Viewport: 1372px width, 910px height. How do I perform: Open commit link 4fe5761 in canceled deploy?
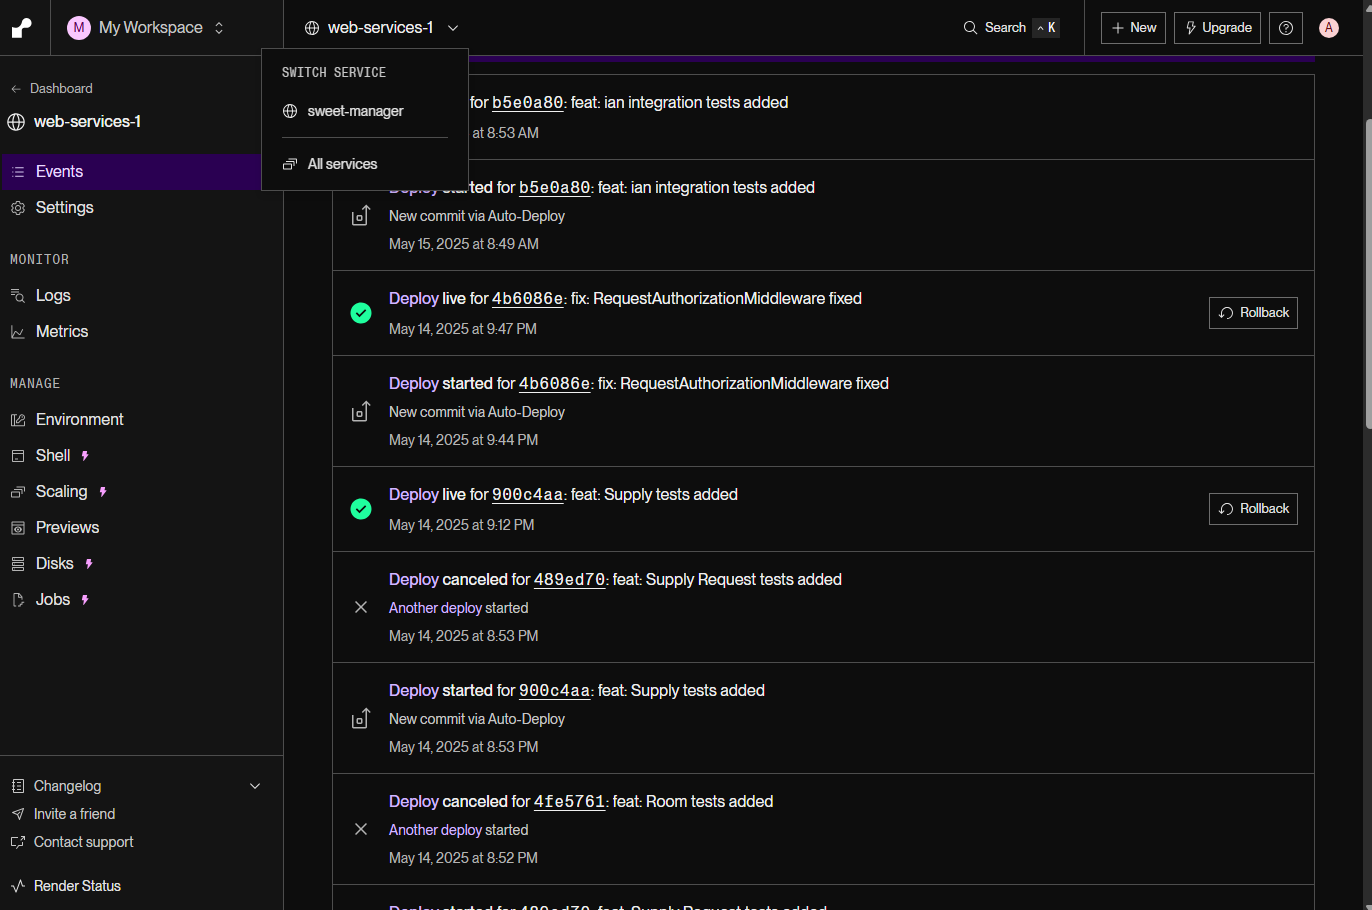click(570, 802)
